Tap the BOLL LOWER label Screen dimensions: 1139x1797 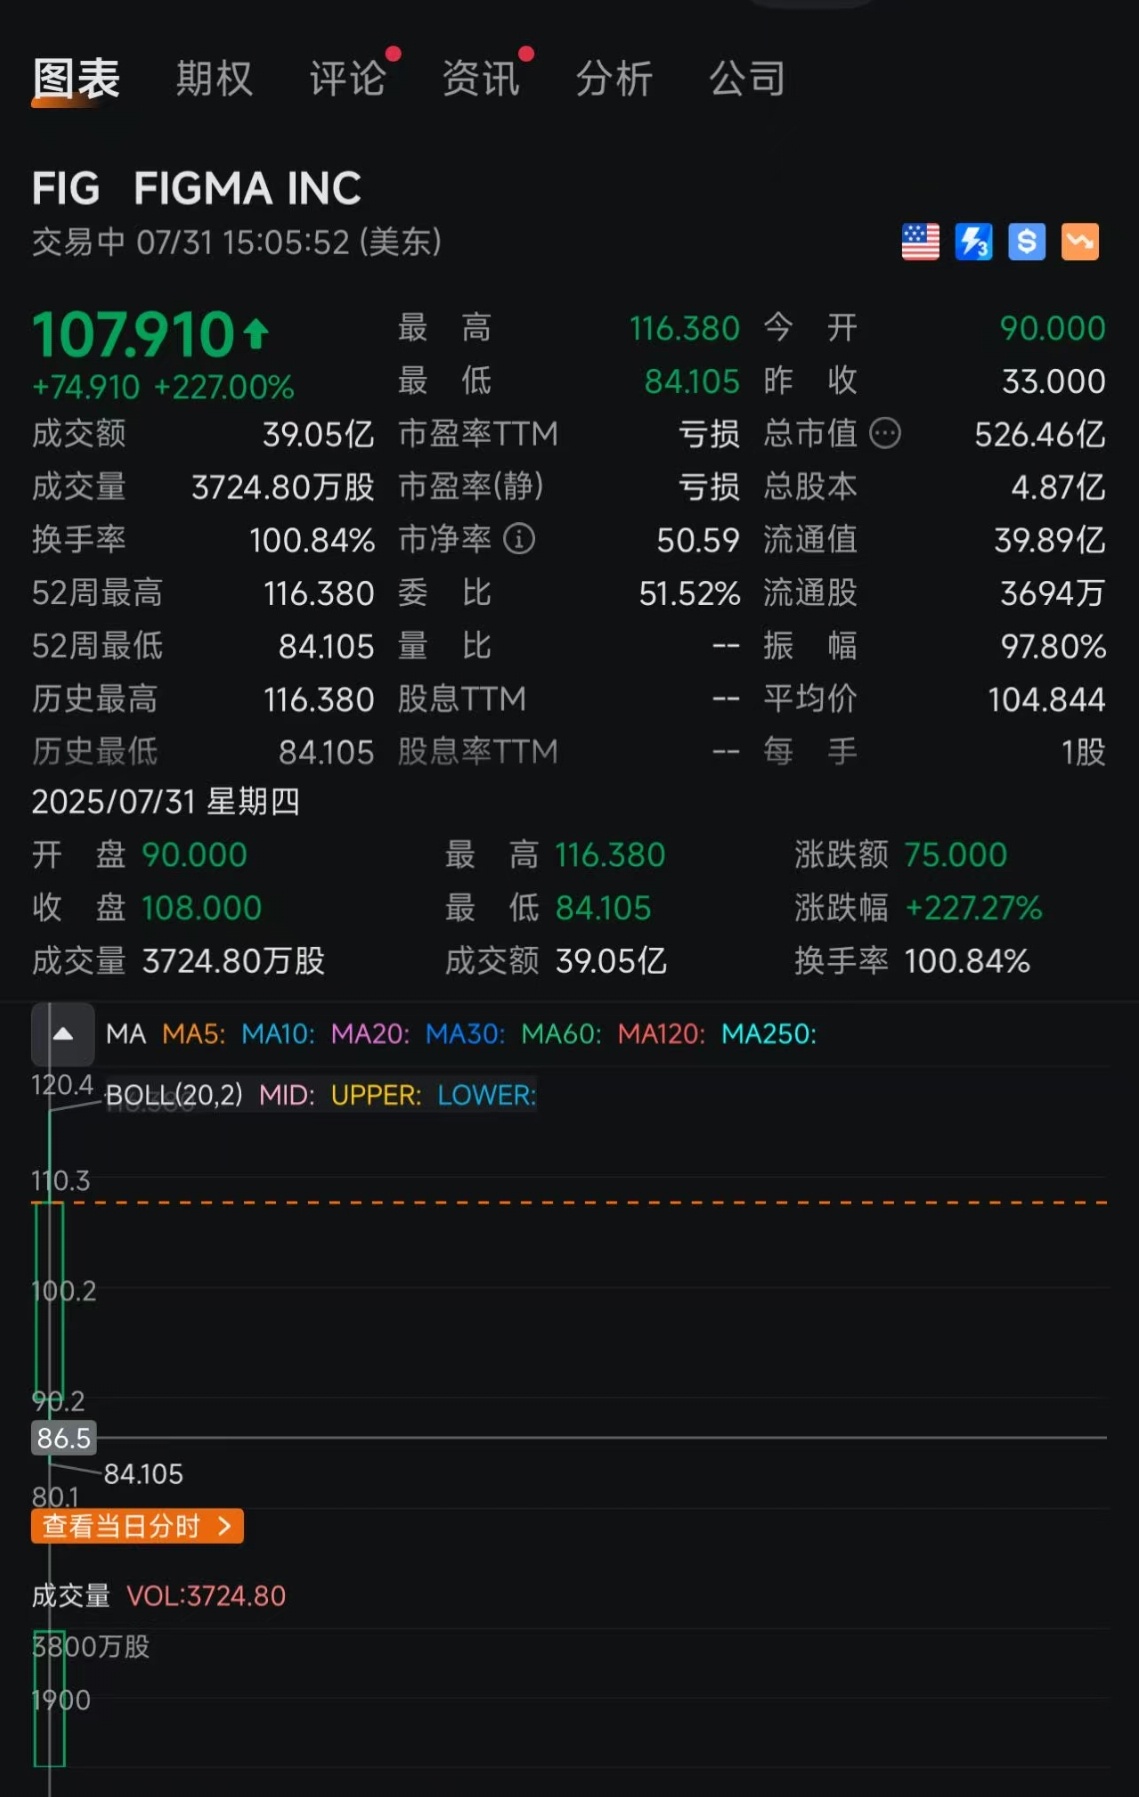click(x=487, y=1095)
